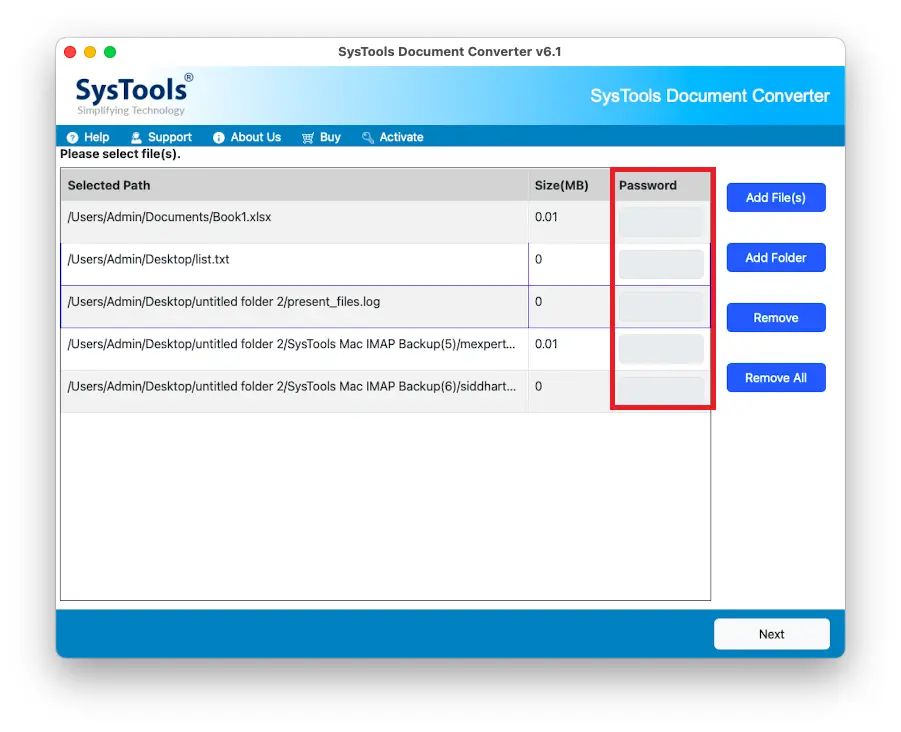
Task: Click password field for IMAP Backup(6) row
Action: pos(661,391)
